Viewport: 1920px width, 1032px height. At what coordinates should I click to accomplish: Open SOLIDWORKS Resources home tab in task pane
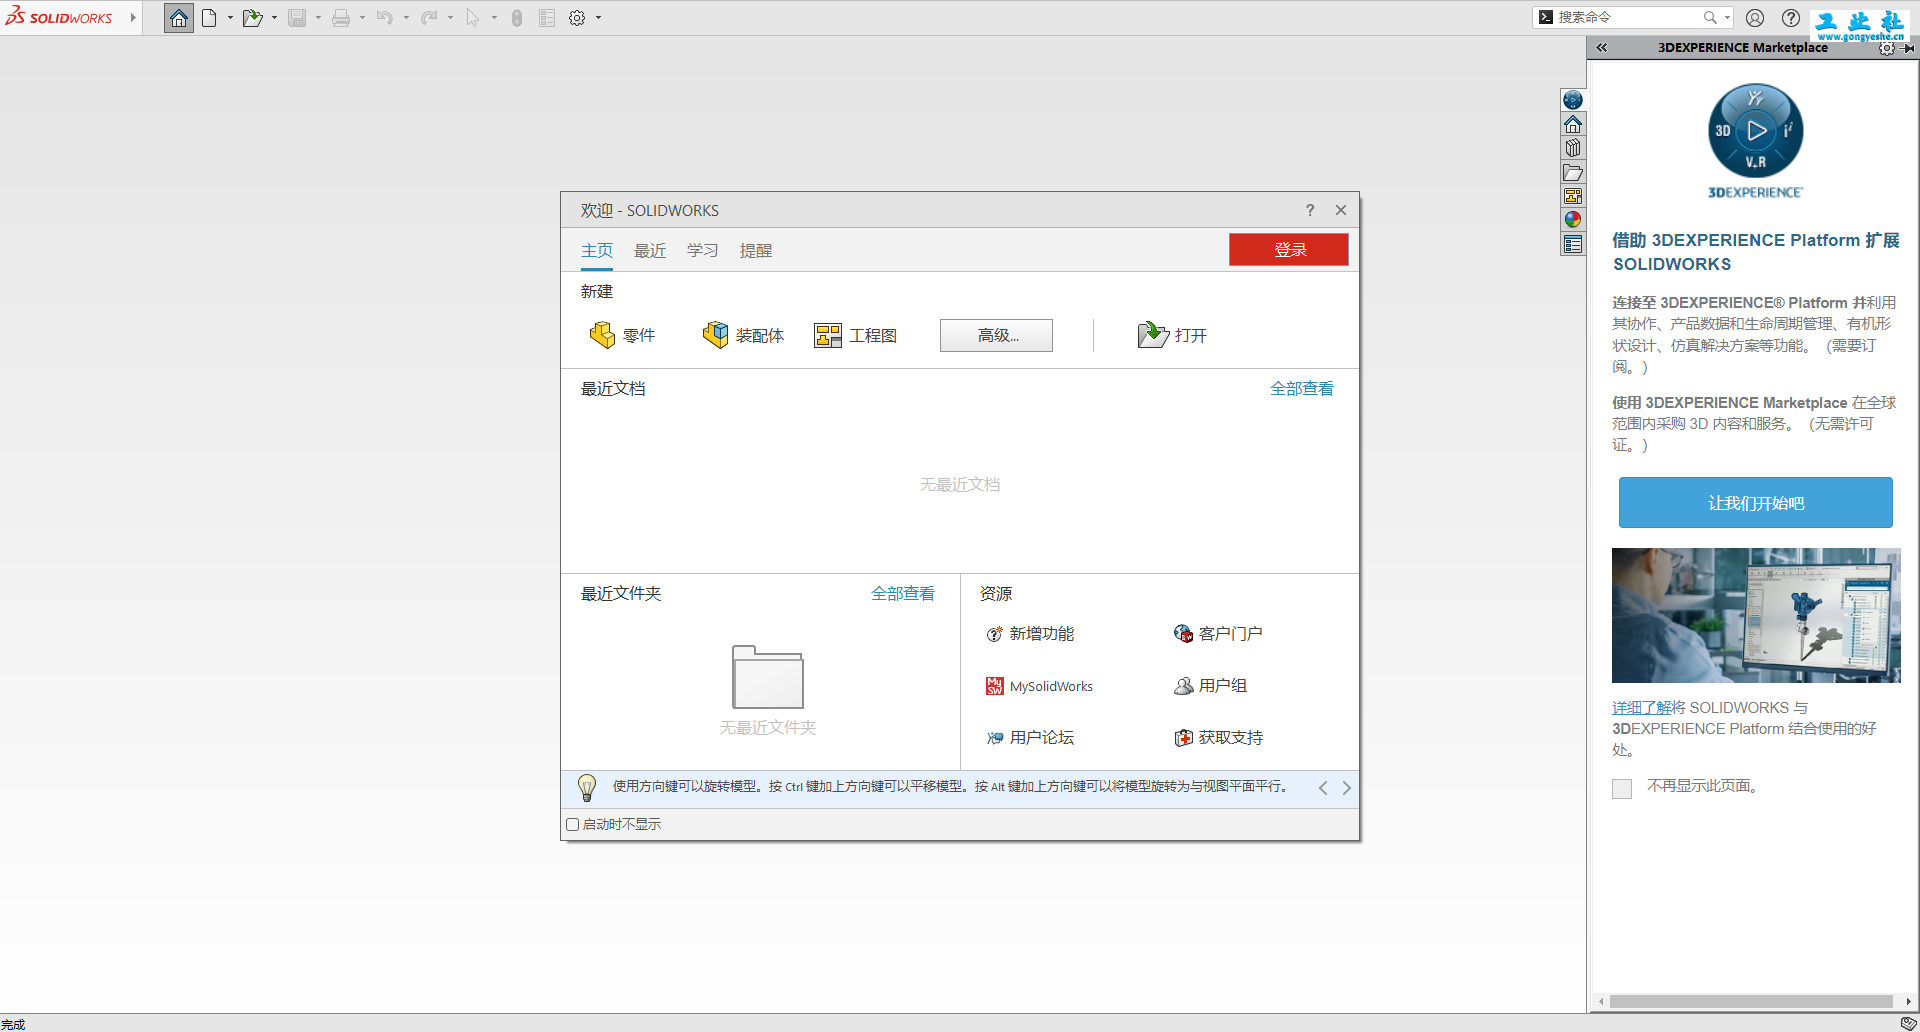(1573, 124)
